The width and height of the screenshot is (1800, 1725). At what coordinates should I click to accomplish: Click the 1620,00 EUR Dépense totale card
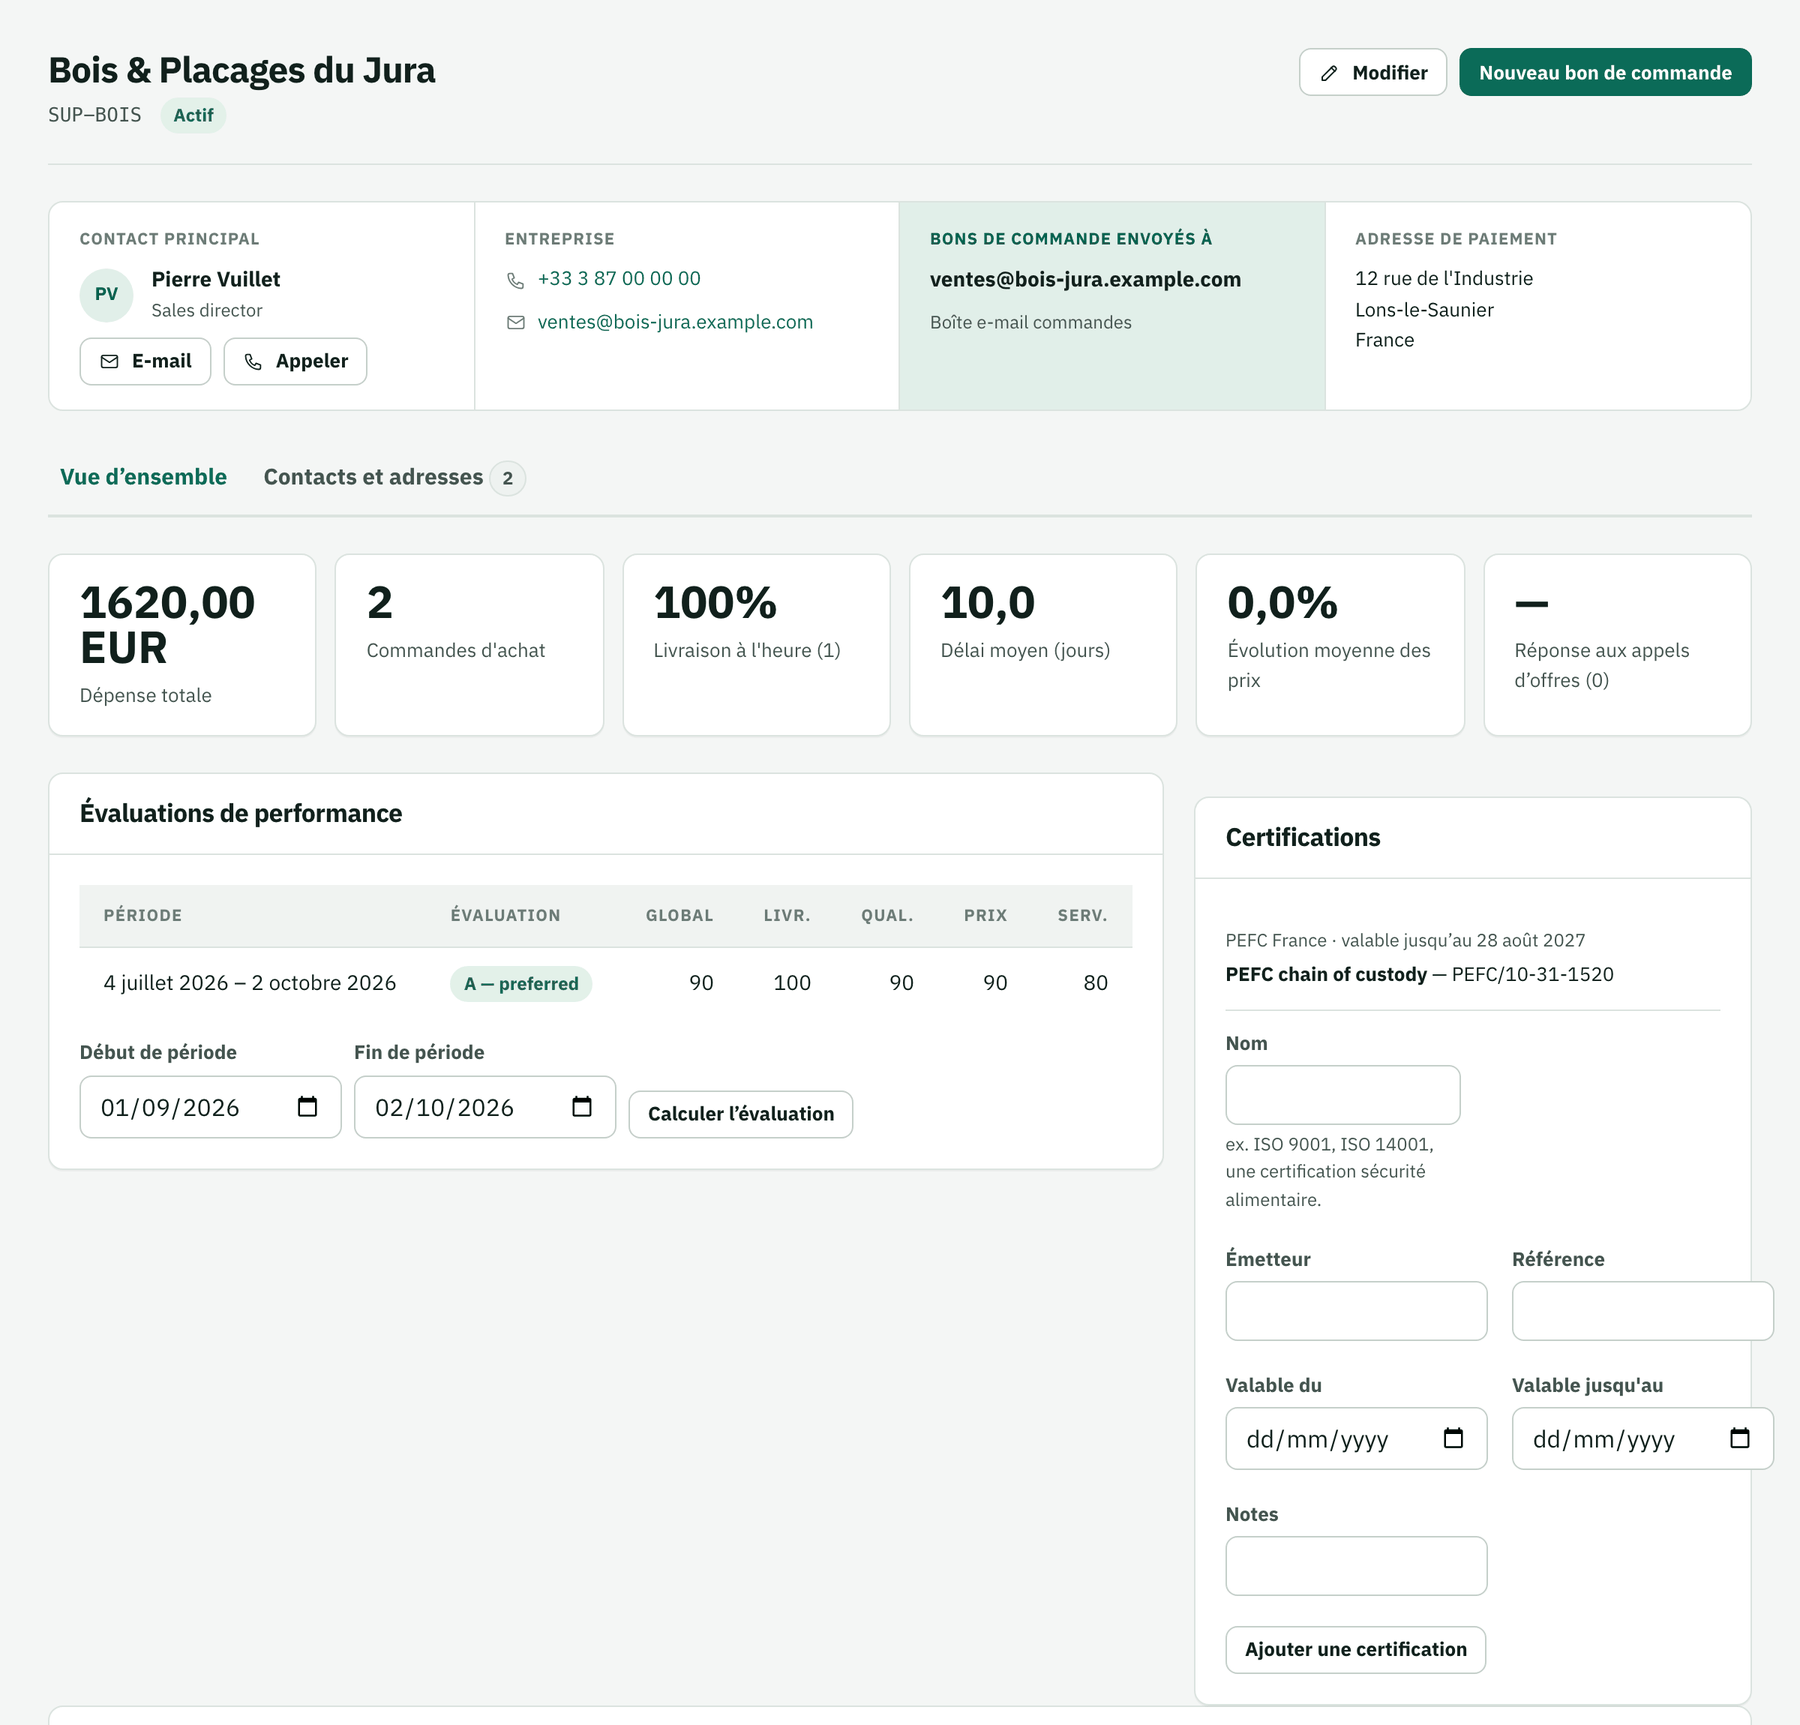point(182,645)
